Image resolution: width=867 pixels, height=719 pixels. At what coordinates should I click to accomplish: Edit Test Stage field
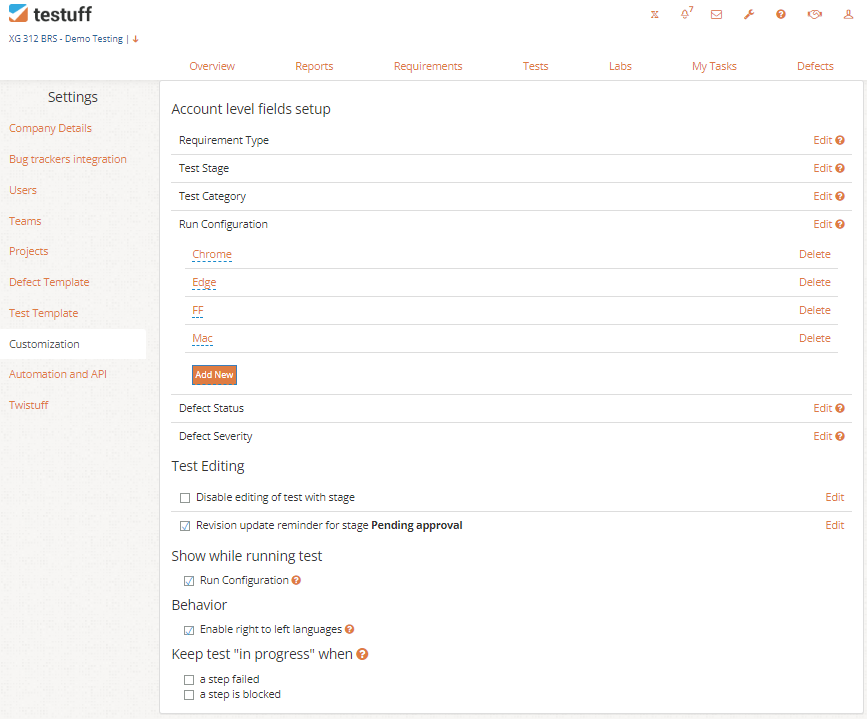(x=822, y=168)
